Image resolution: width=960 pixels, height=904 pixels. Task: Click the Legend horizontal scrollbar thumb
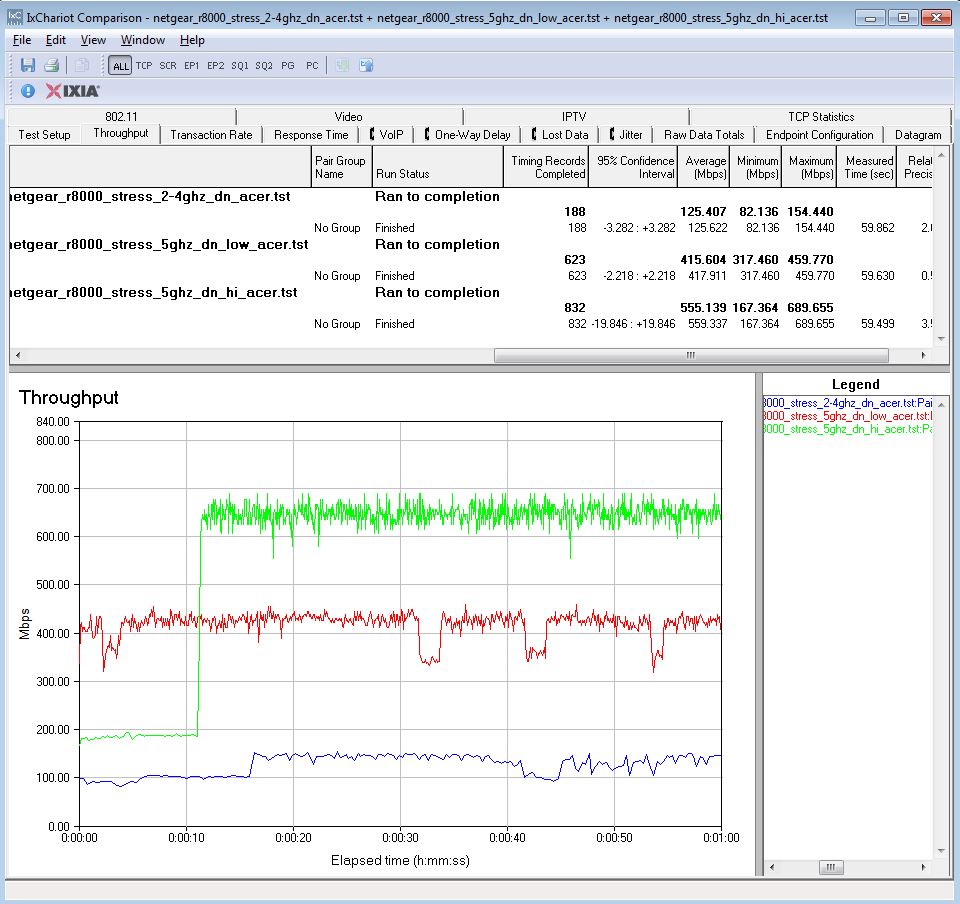[831, 867]
